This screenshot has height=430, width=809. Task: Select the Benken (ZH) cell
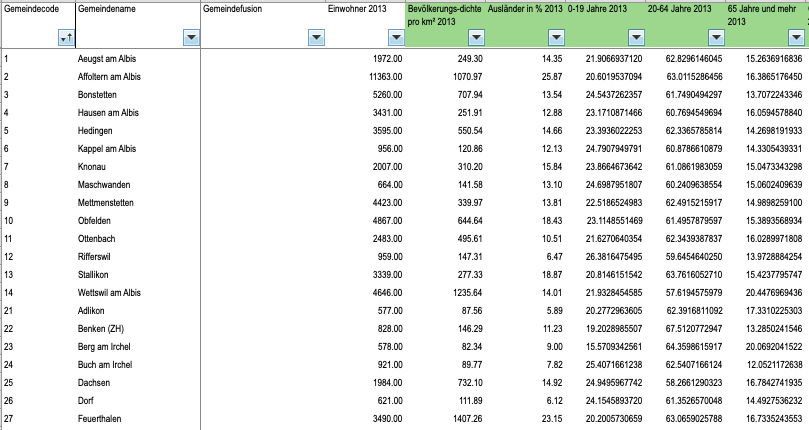pos(100,328)
